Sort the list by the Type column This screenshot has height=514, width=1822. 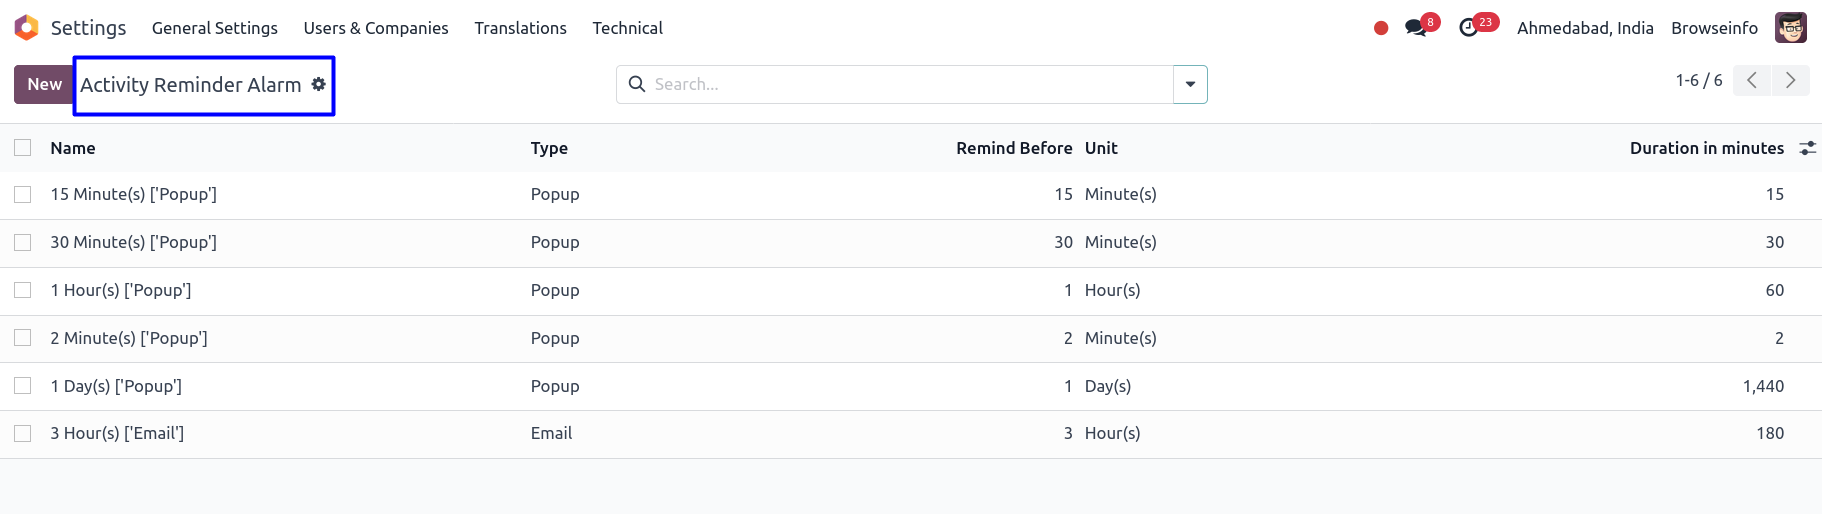(549, 148)
